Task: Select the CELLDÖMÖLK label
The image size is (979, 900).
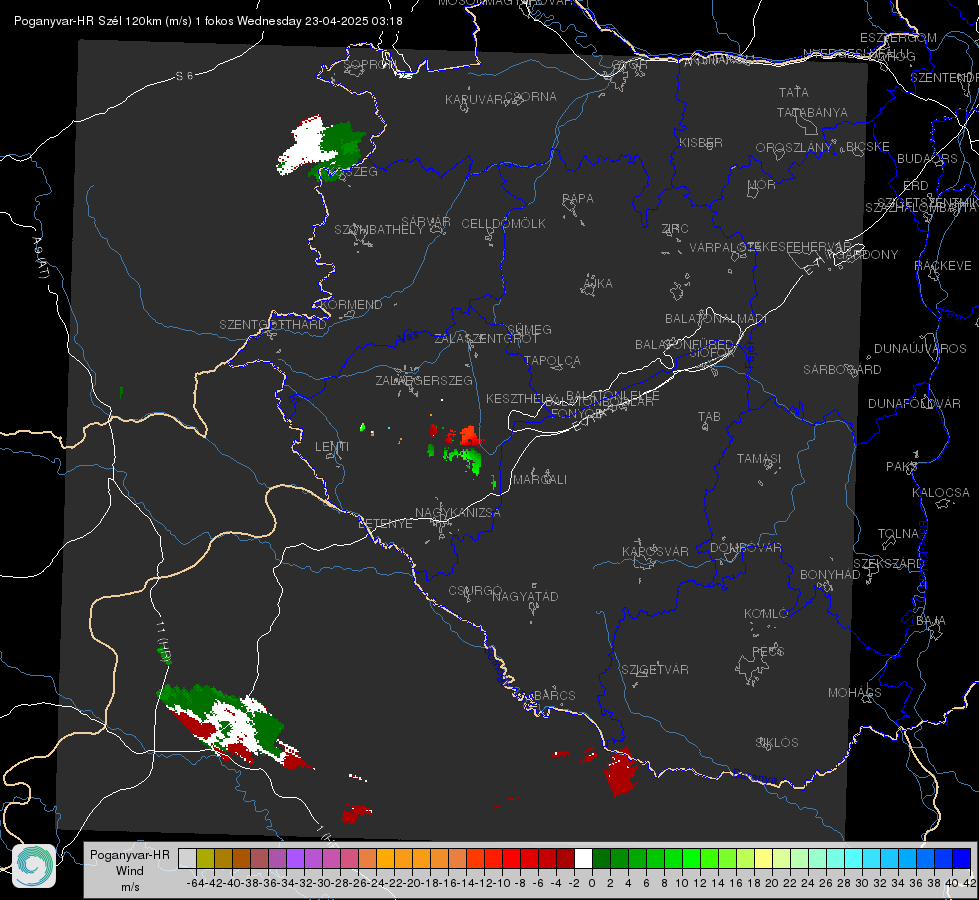Action: [x=503, y=224]
